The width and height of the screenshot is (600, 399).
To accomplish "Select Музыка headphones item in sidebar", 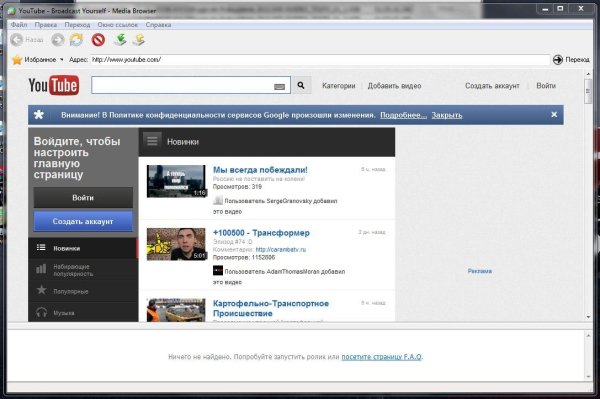I will [83, 313].
